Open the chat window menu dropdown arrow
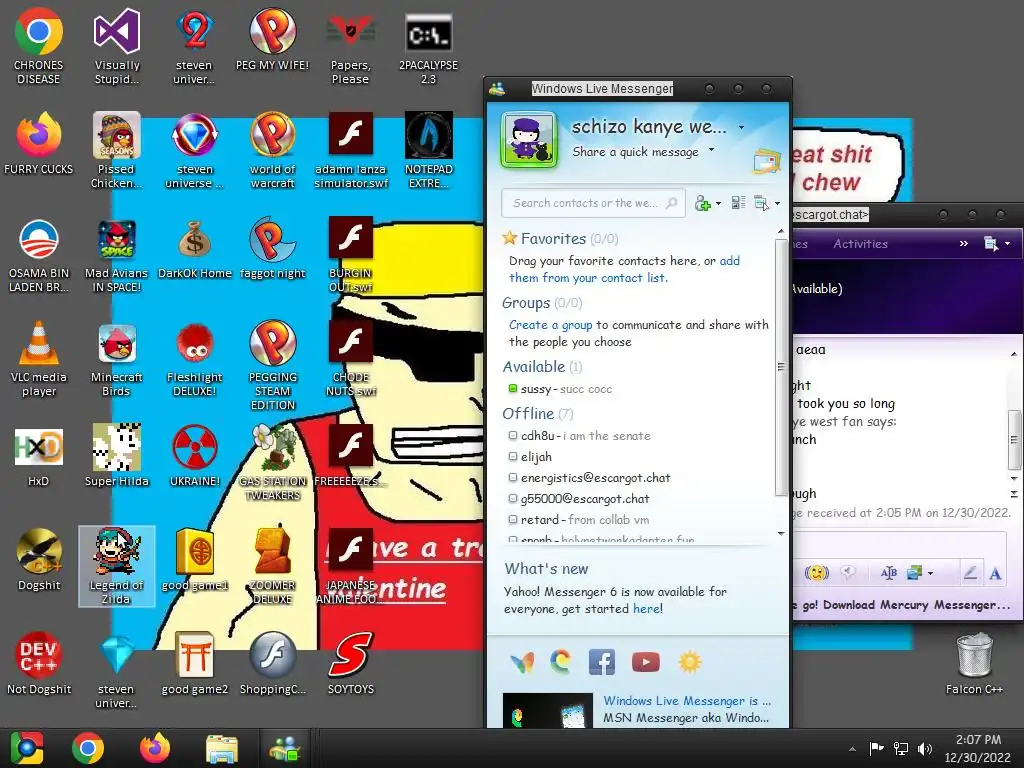 pyautogui.click(x=1007, y=244)
